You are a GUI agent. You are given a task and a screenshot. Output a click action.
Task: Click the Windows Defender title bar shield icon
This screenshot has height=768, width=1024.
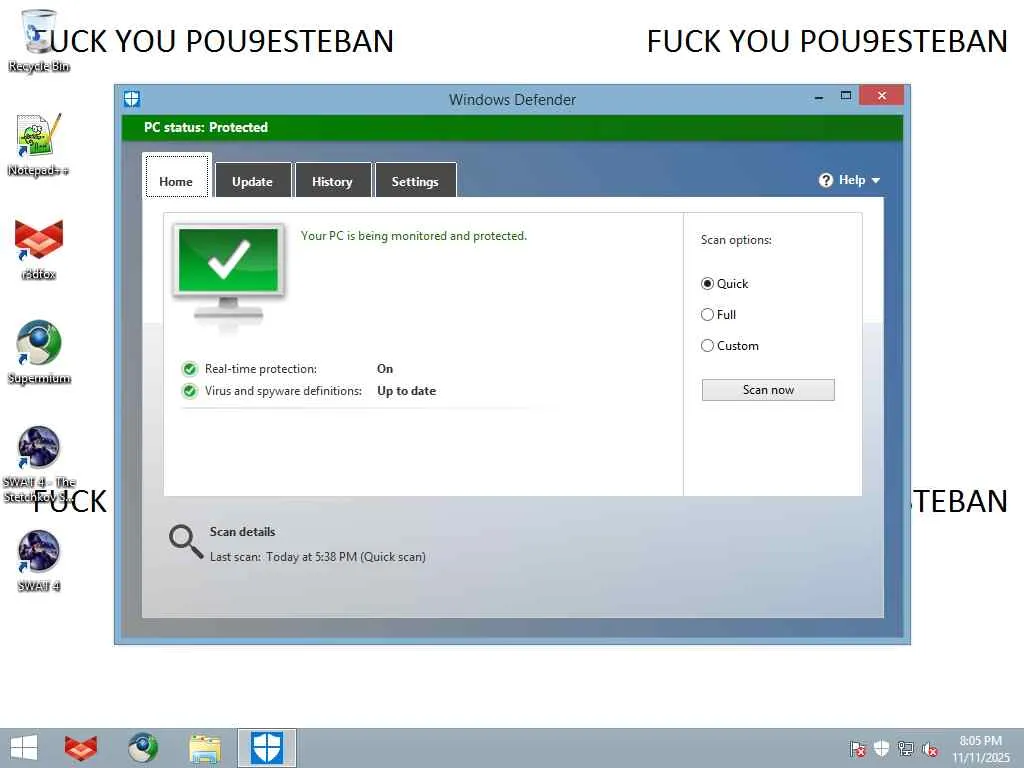pyautogui.click(x=132, y=99)
